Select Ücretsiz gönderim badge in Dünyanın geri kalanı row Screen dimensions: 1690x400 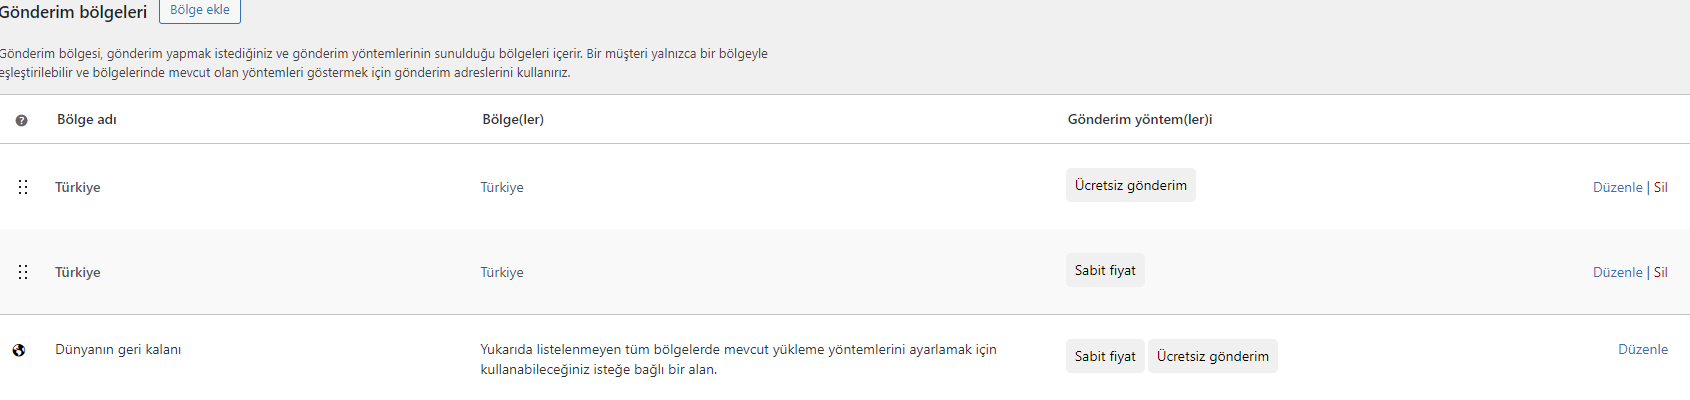1213,356
